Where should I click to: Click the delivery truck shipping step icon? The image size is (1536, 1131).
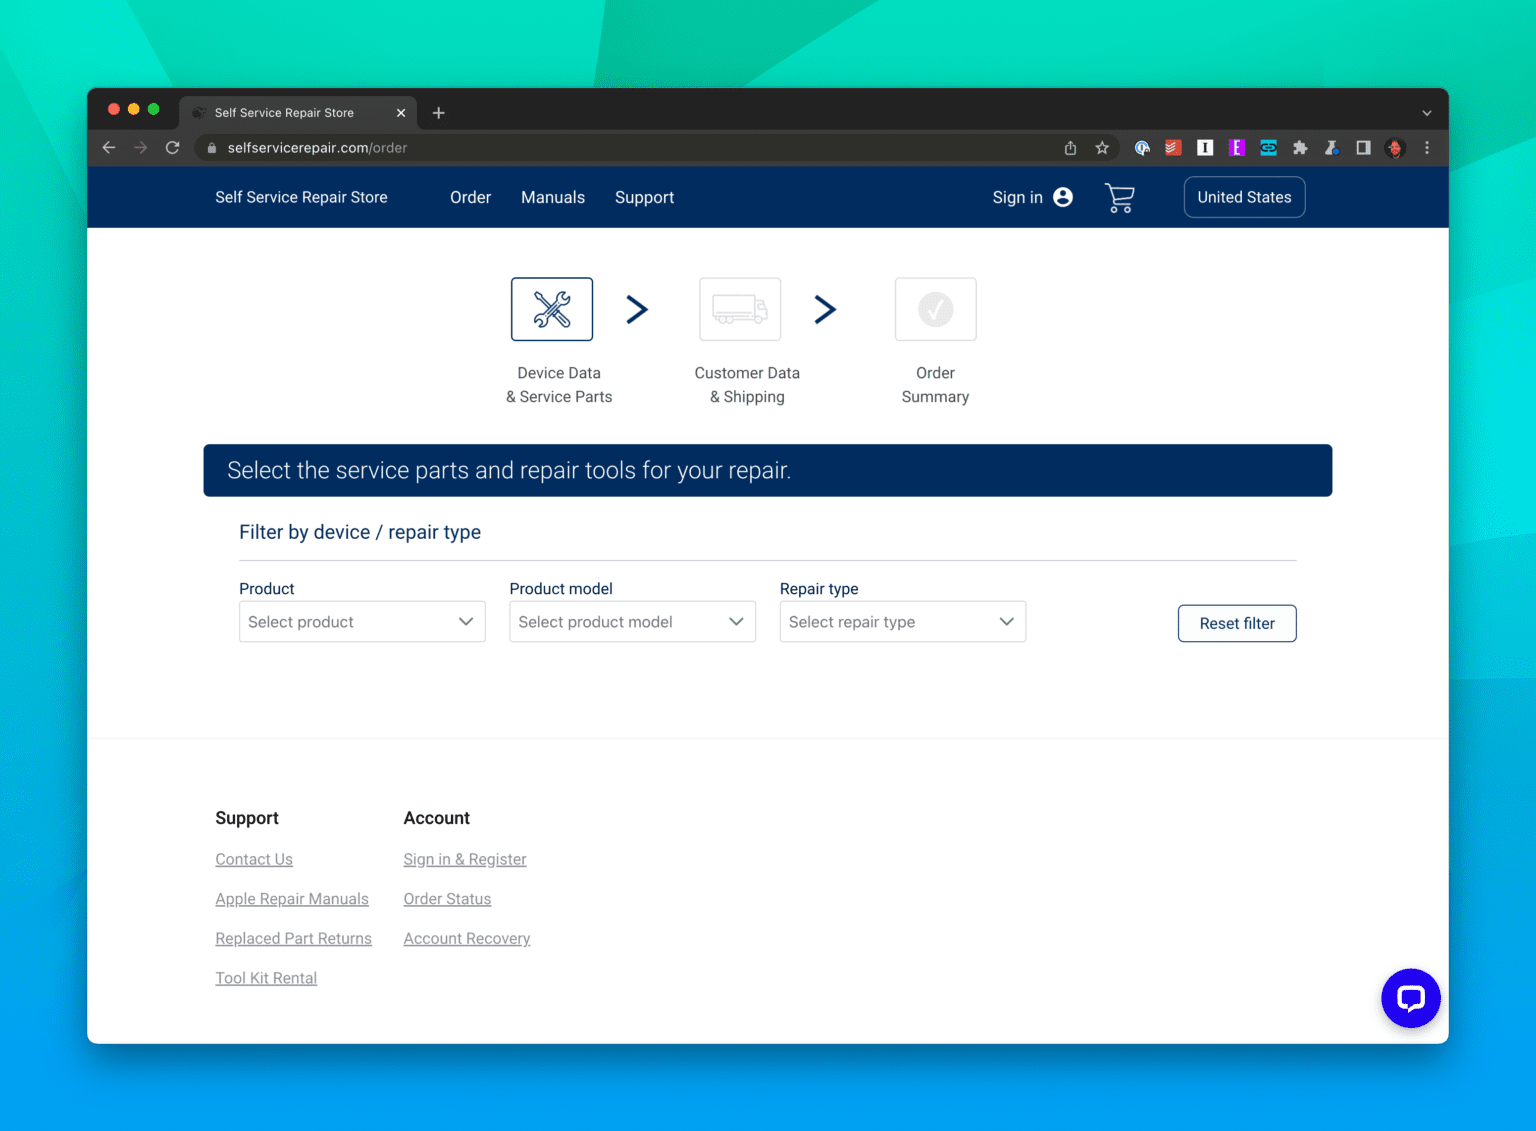point(739,309)
